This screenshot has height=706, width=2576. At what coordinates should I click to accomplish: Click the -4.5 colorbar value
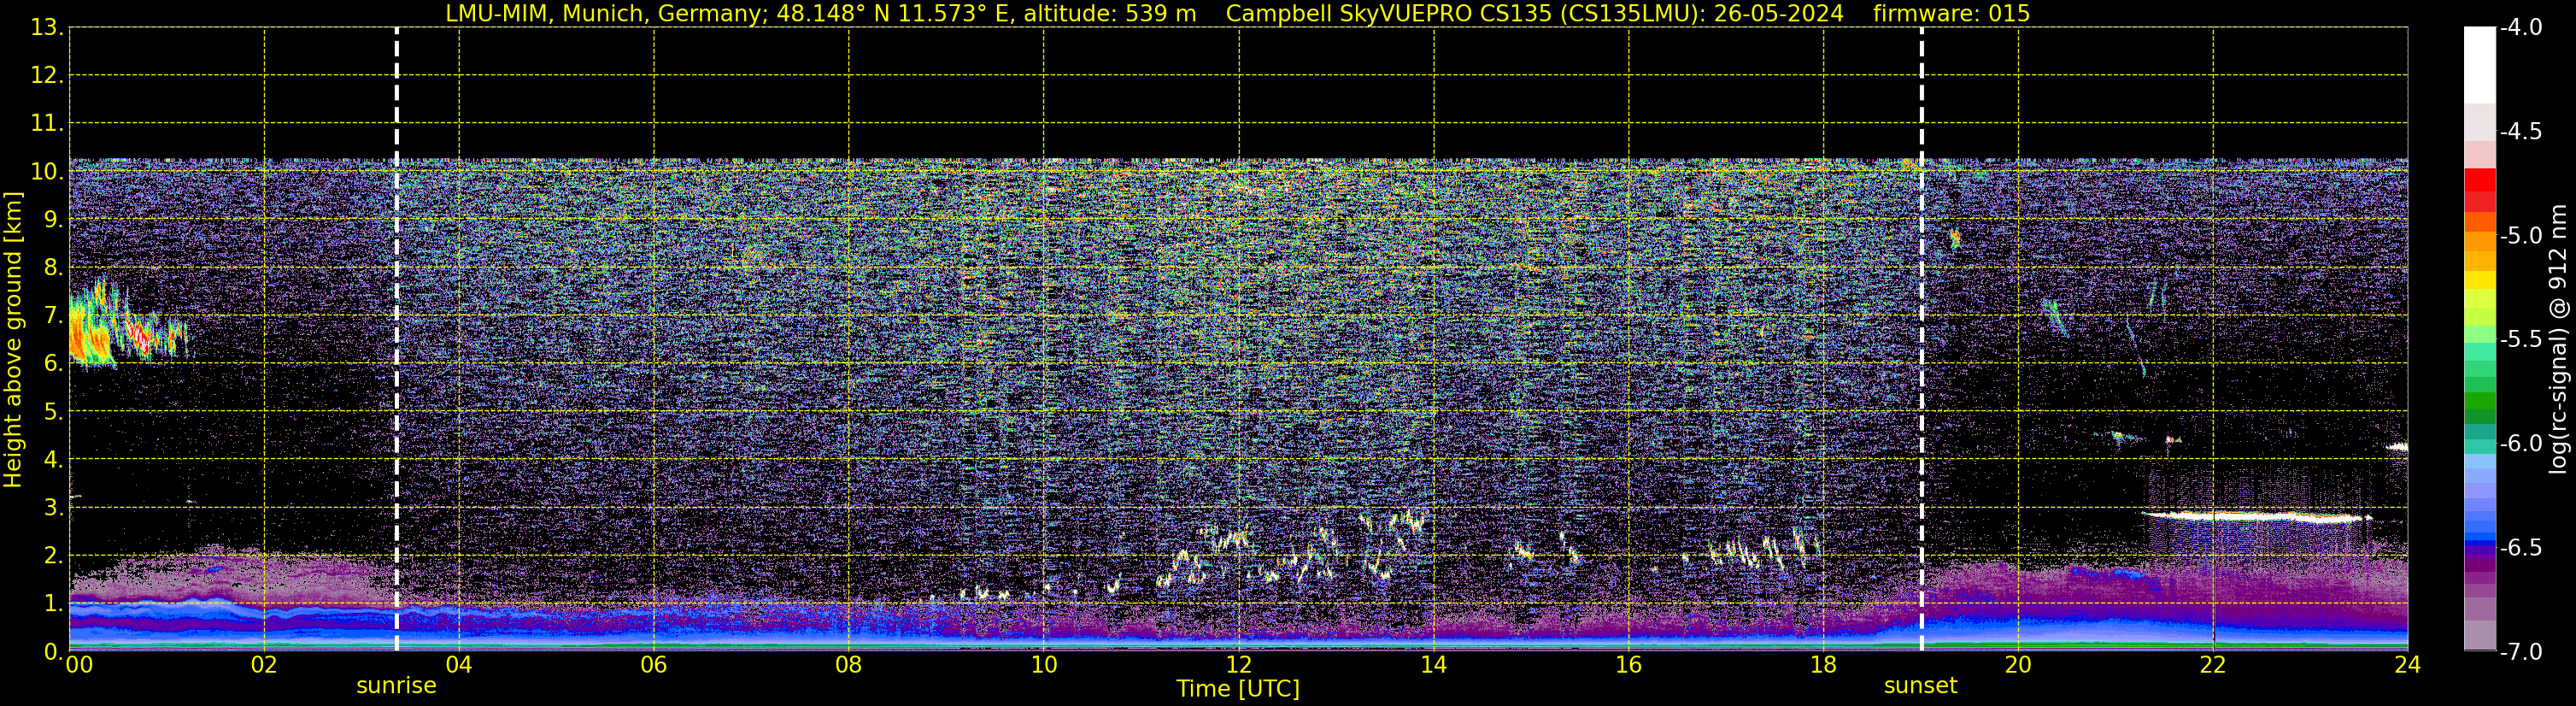2520,132
